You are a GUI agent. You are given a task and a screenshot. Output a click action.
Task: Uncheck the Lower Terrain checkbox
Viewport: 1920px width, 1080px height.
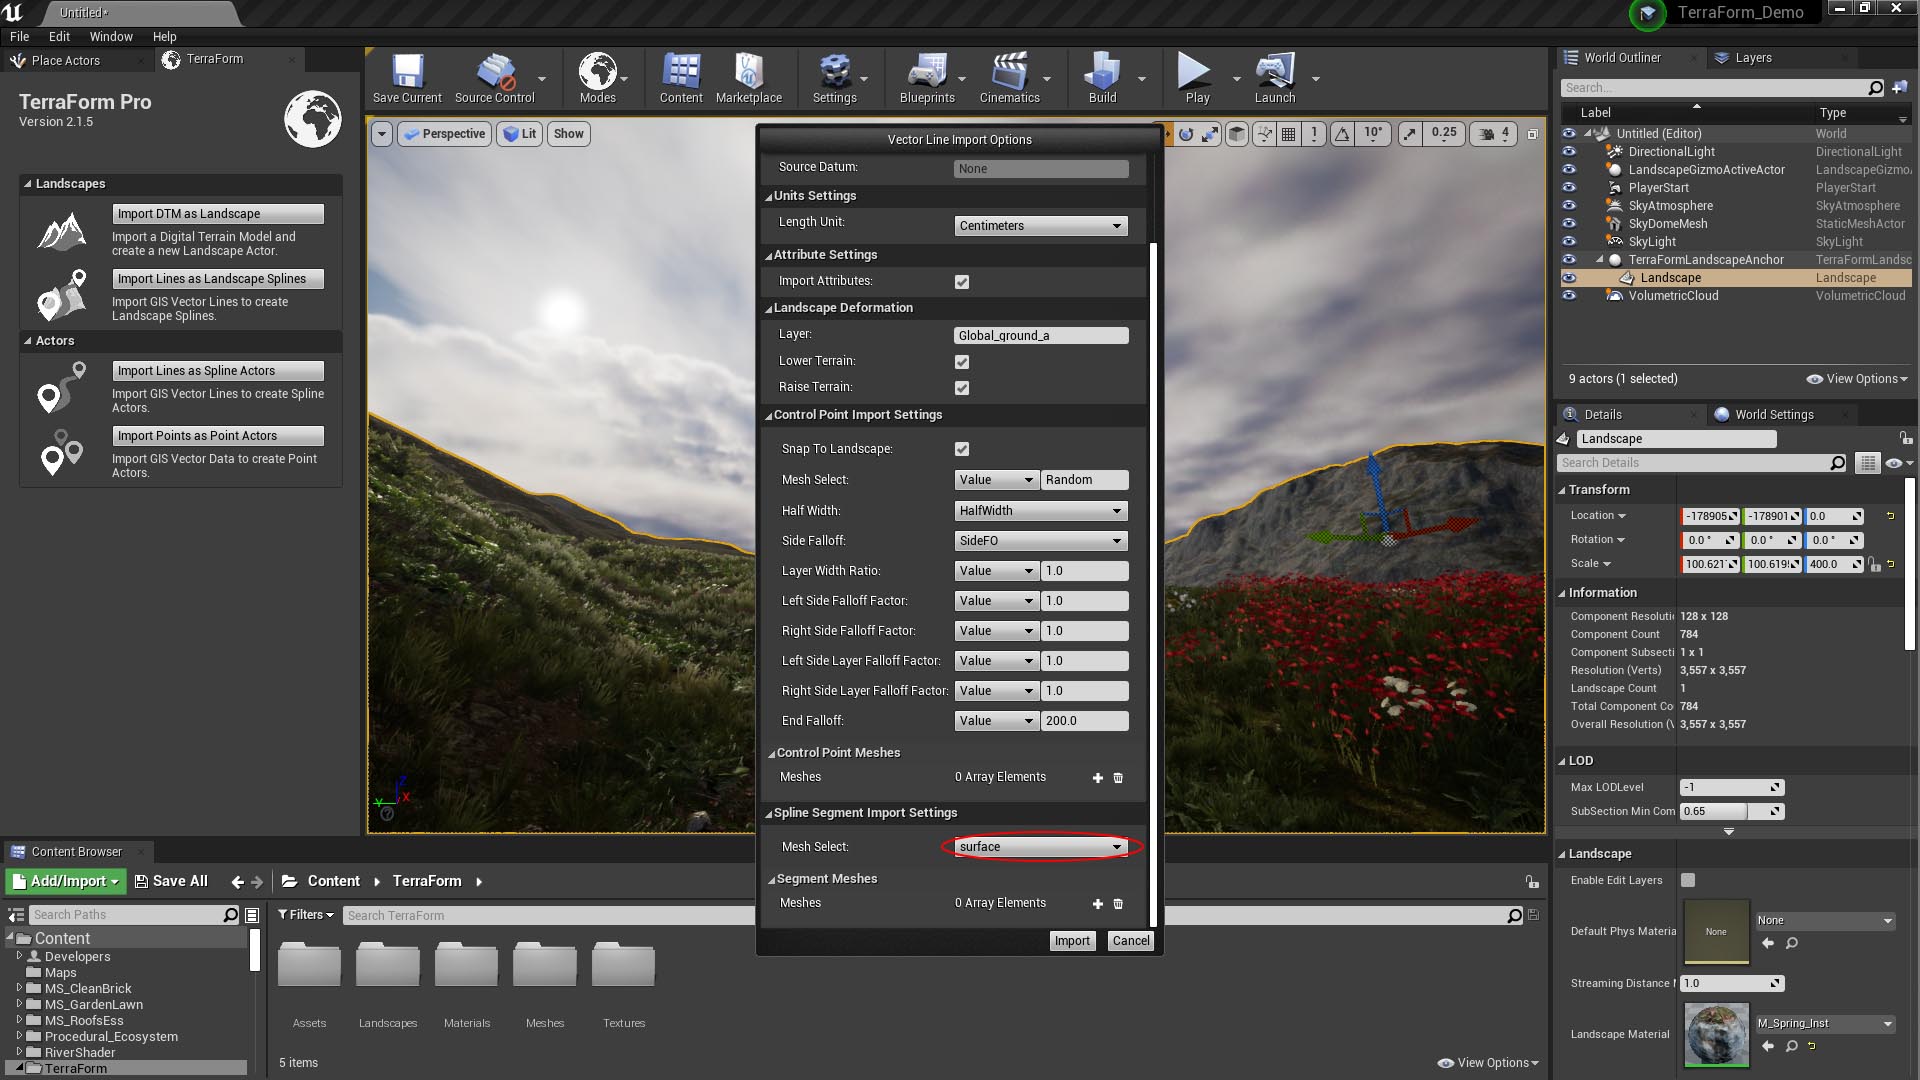(x=962, y=362)
